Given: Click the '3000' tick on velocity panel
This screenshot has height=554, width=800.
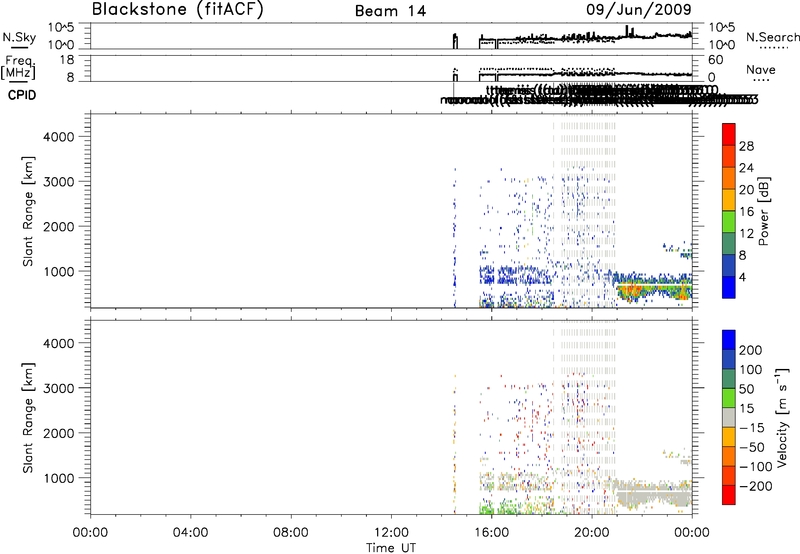Looking at the screenshot, I should click(x=59, y=388).
